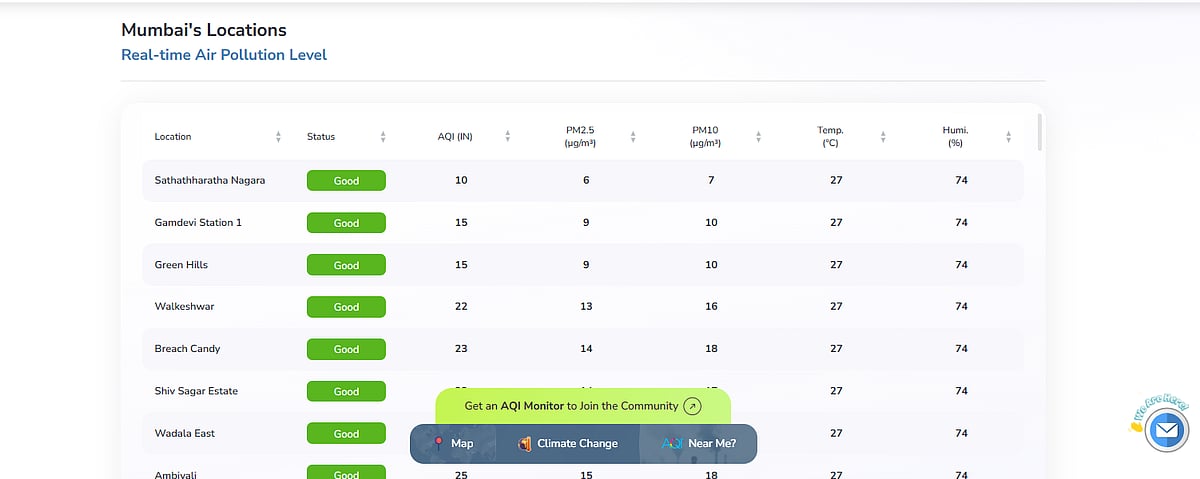Image resolution: width=1200 pixels, height=479 pixels.
Task: Select the Sathathharatha Nagara location row
Action: 209,180
